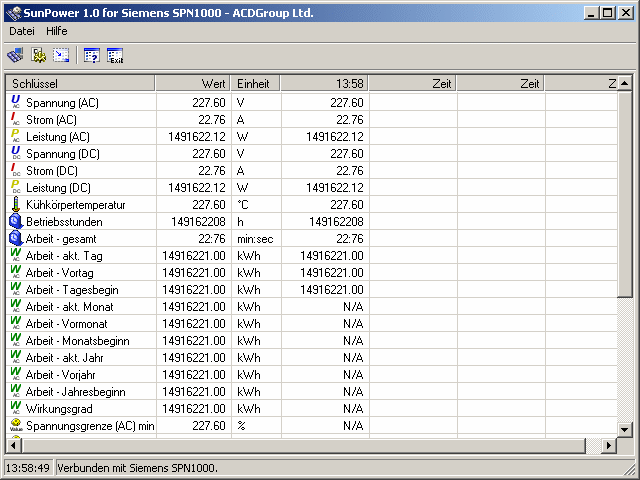Open the help question-mark toolbar icon
640x480 pixels.
(x=92, y=56)
